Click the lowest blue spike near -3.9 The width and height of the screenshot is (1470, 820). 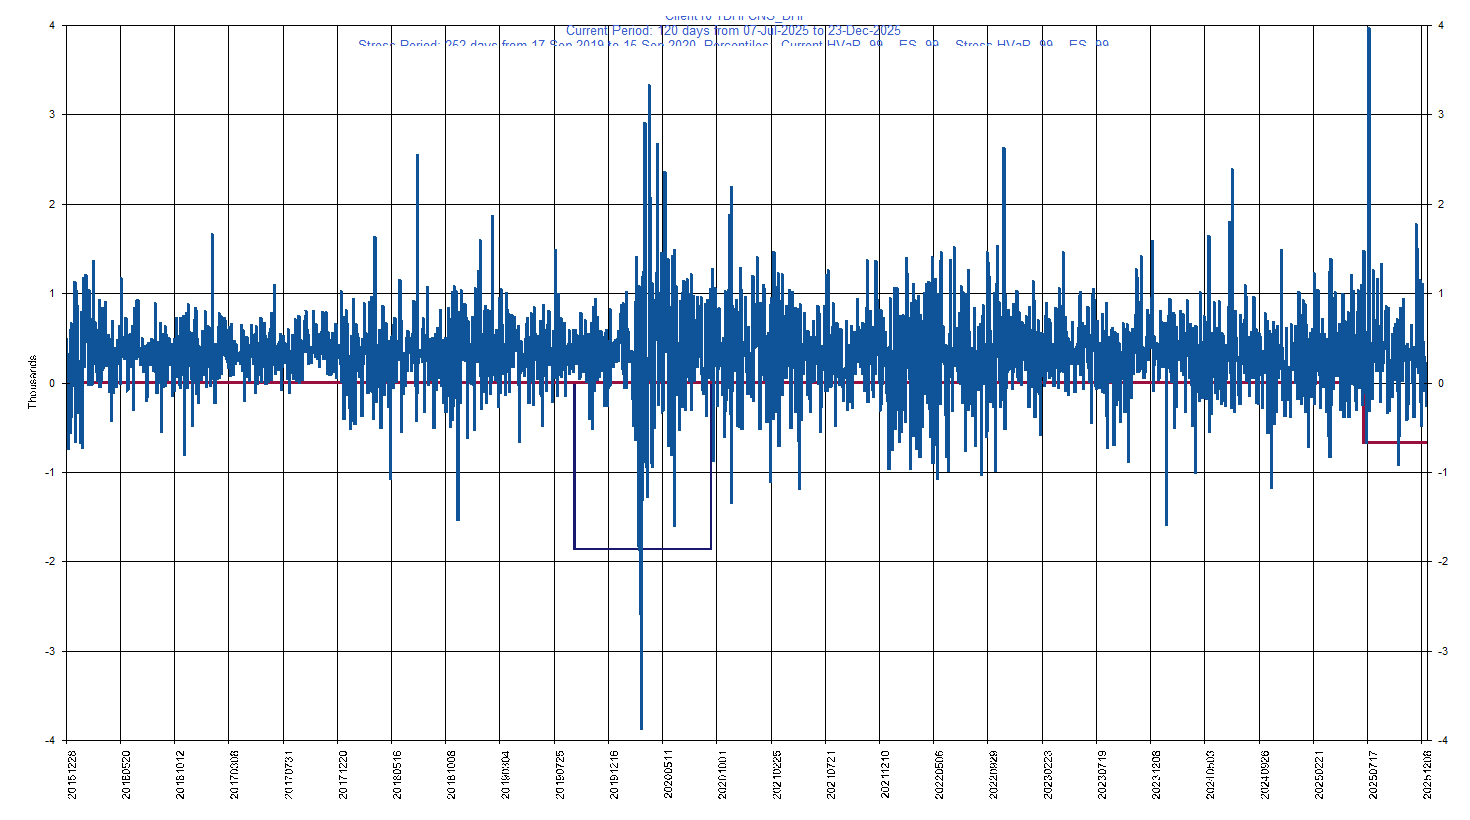(641, 726)
